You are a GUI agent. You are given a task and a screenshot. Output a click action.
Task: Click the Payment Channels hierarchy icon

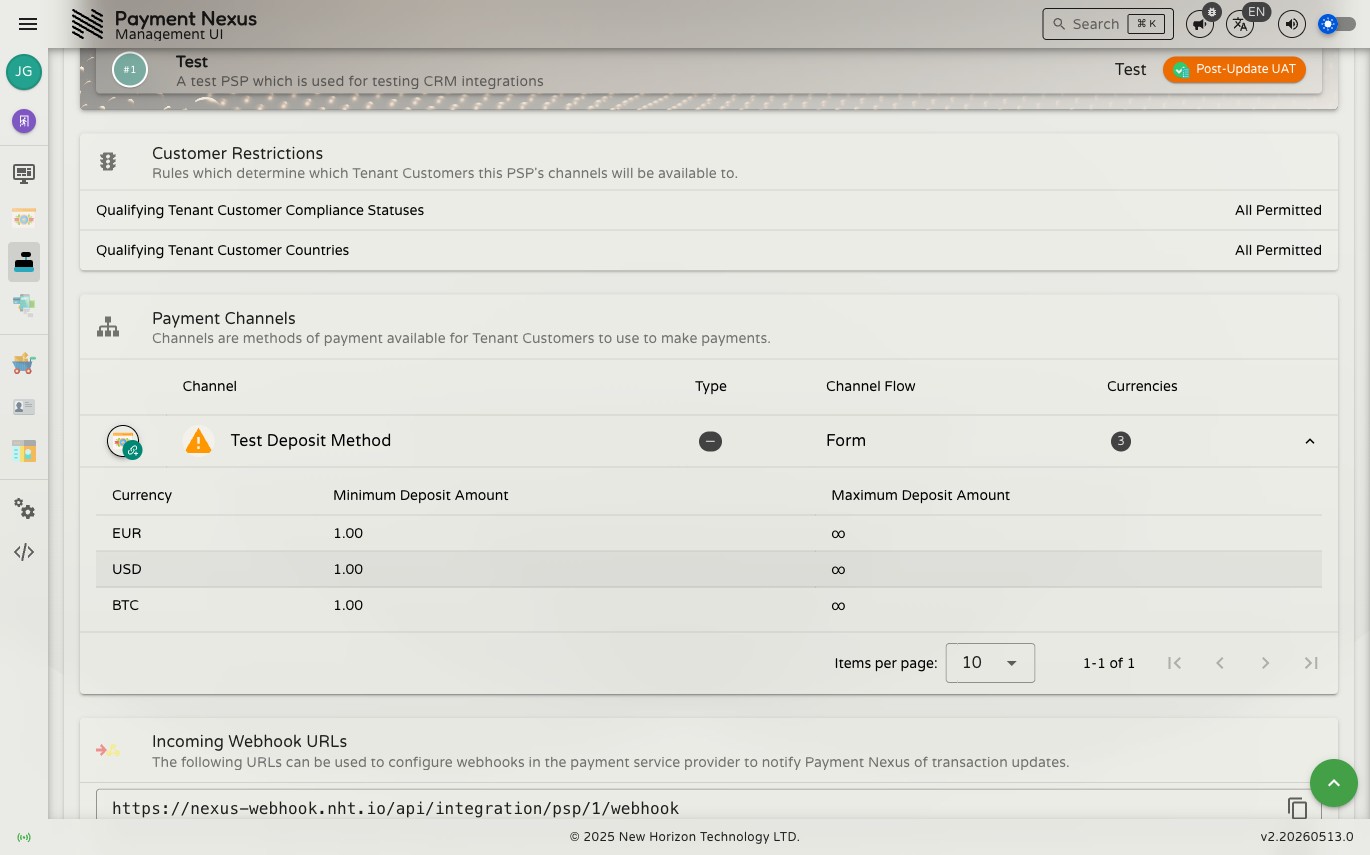click(x=108, y=327)
